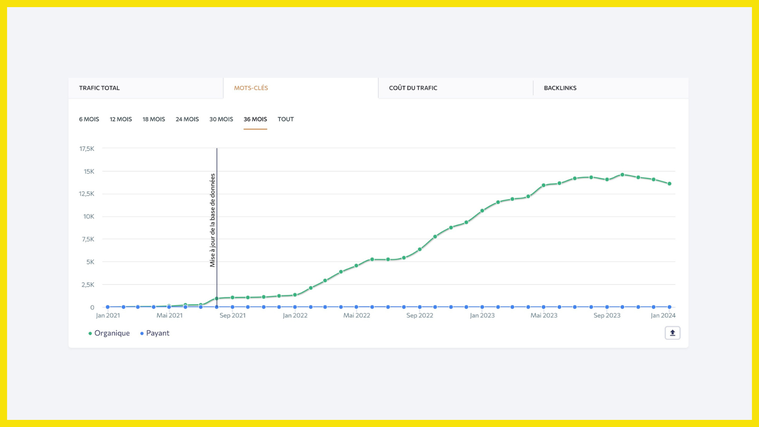Select the Mots-clés tab
This screenshot has height=427, width=759.
pos(251,88)
